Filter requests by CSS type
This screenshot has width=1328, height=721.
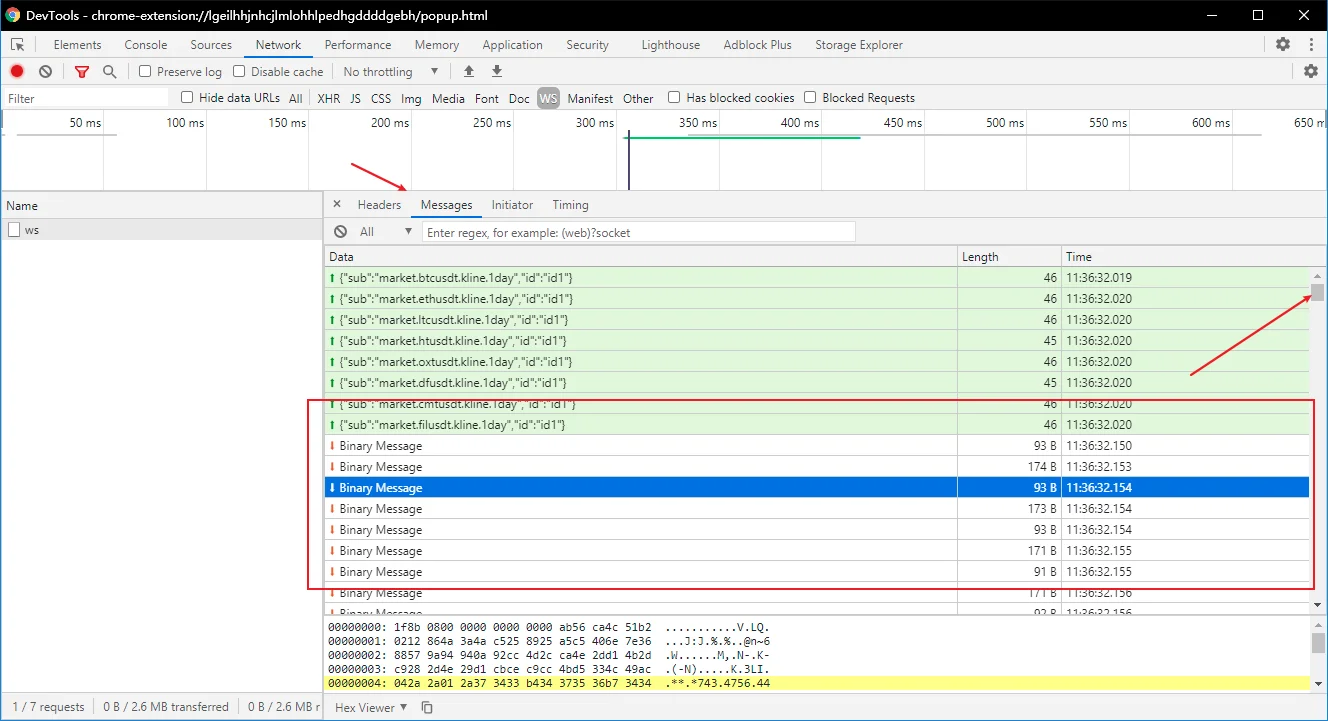(x=381, y=98)
